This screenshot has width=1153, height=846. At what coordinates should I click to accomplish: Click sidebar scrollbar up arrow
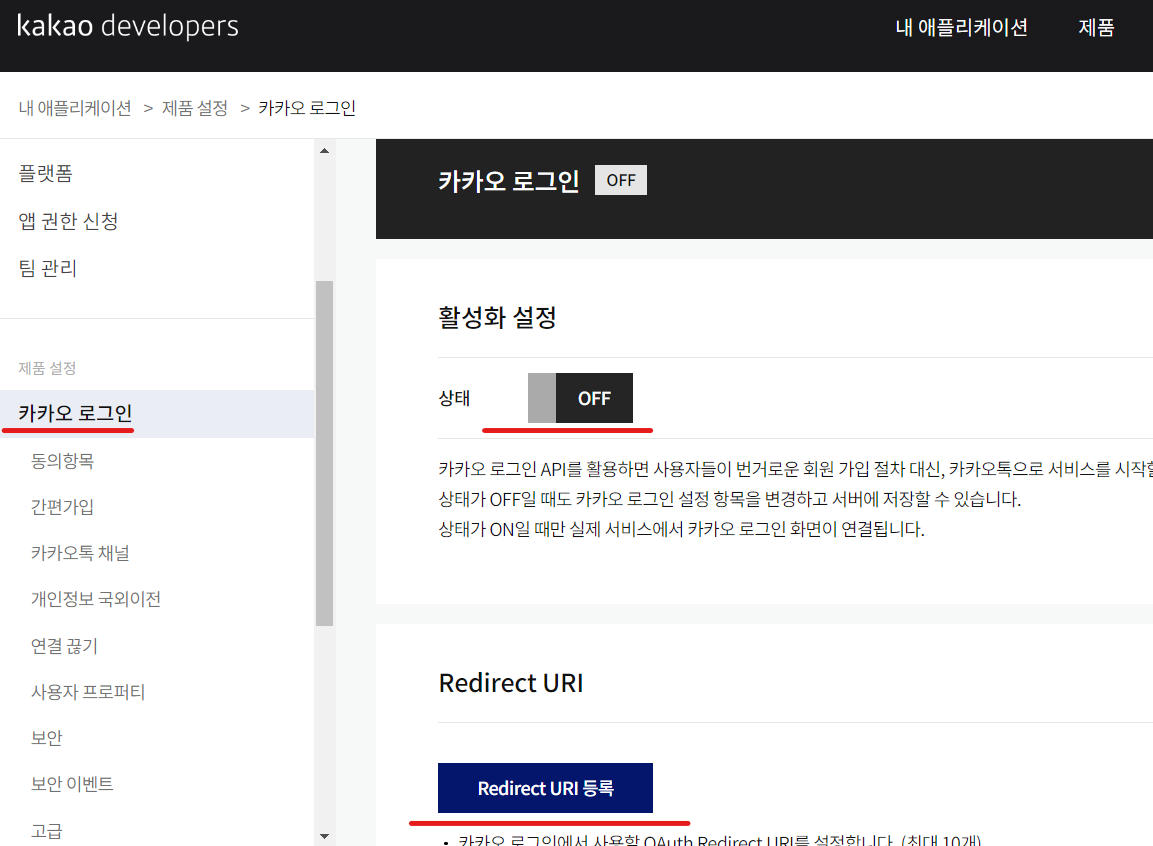[x=324, y=151]
